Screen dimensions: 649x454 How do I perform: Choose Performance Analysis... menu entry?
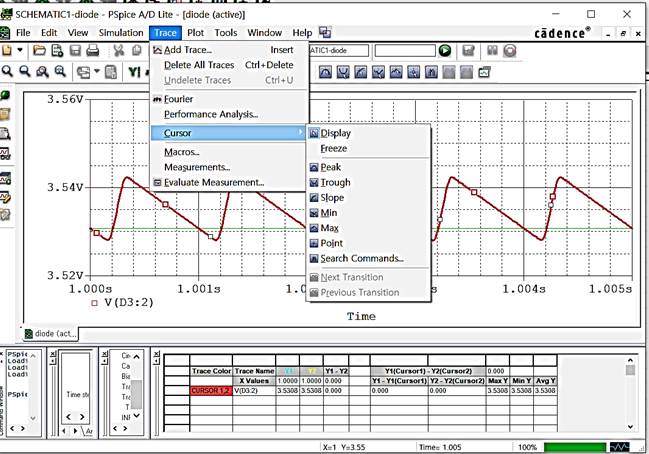228,114
